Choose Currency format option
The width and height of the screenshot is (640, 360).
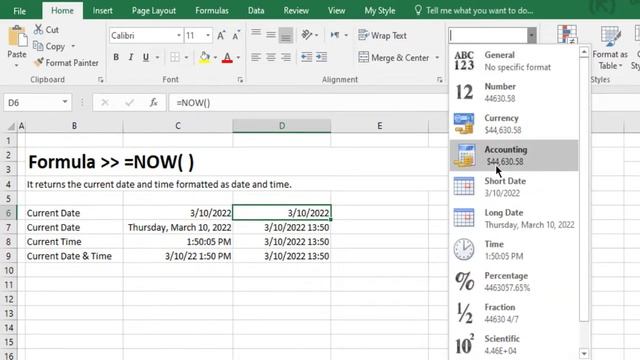(514, 124)
